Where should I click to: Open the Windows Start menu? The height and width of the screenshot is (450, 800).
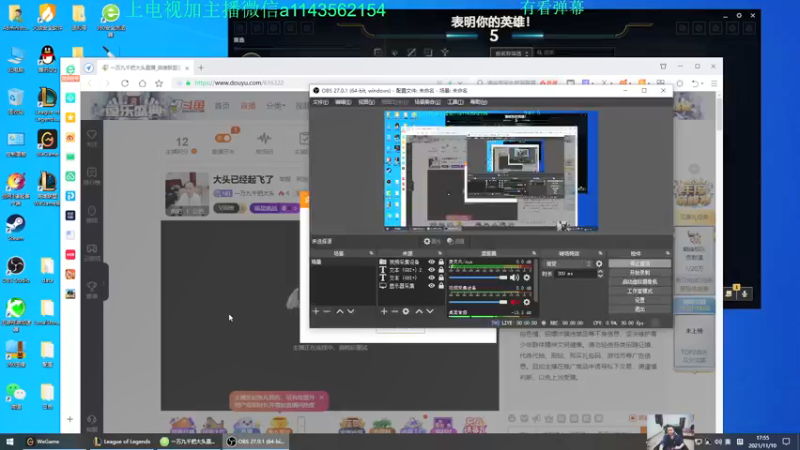pyautogui.click(x=9, y=441)
